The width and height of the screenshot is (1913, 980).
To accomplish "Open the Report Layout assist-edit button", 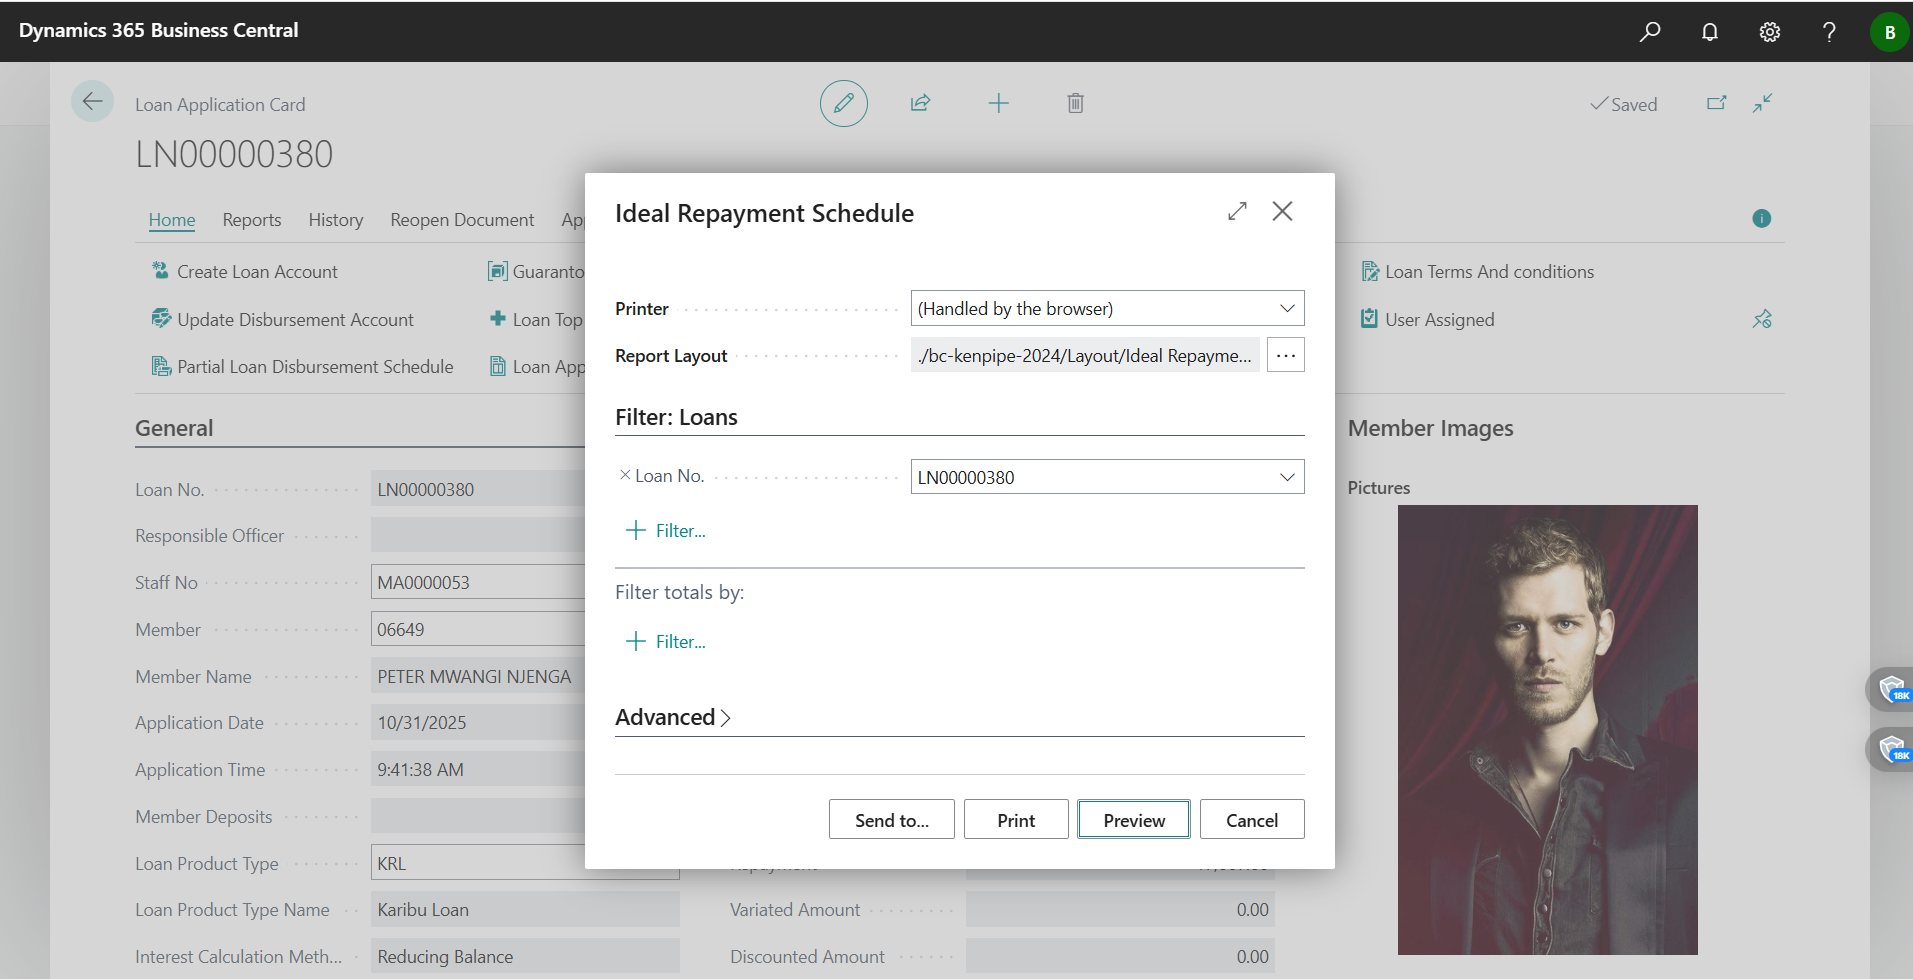I will pos(1285,355).
